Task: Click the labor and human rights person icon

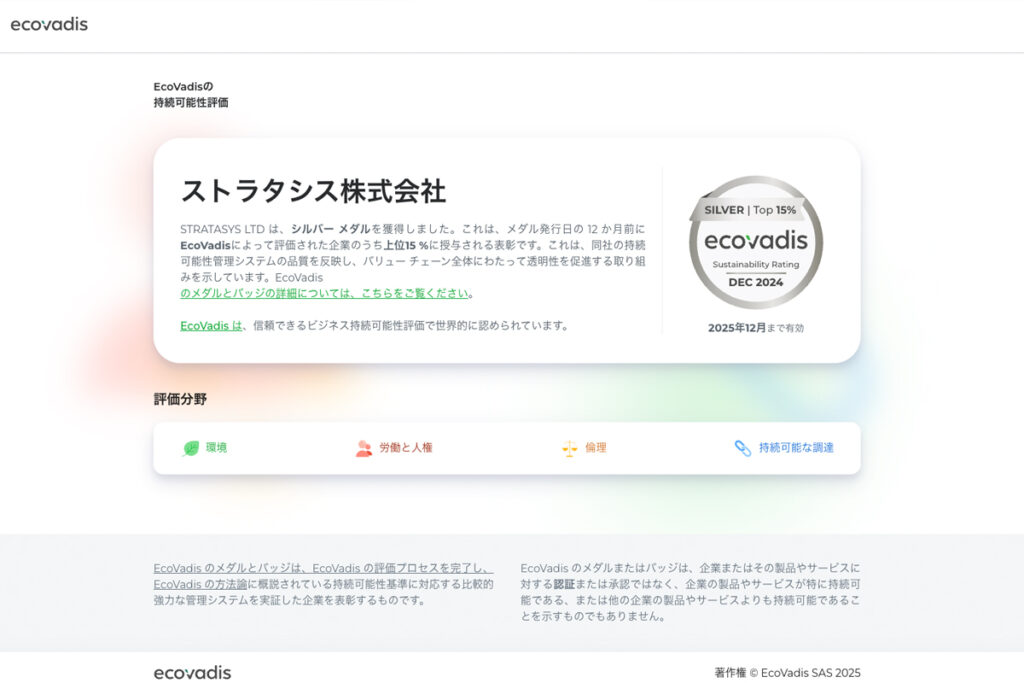Action: point(364,448)
